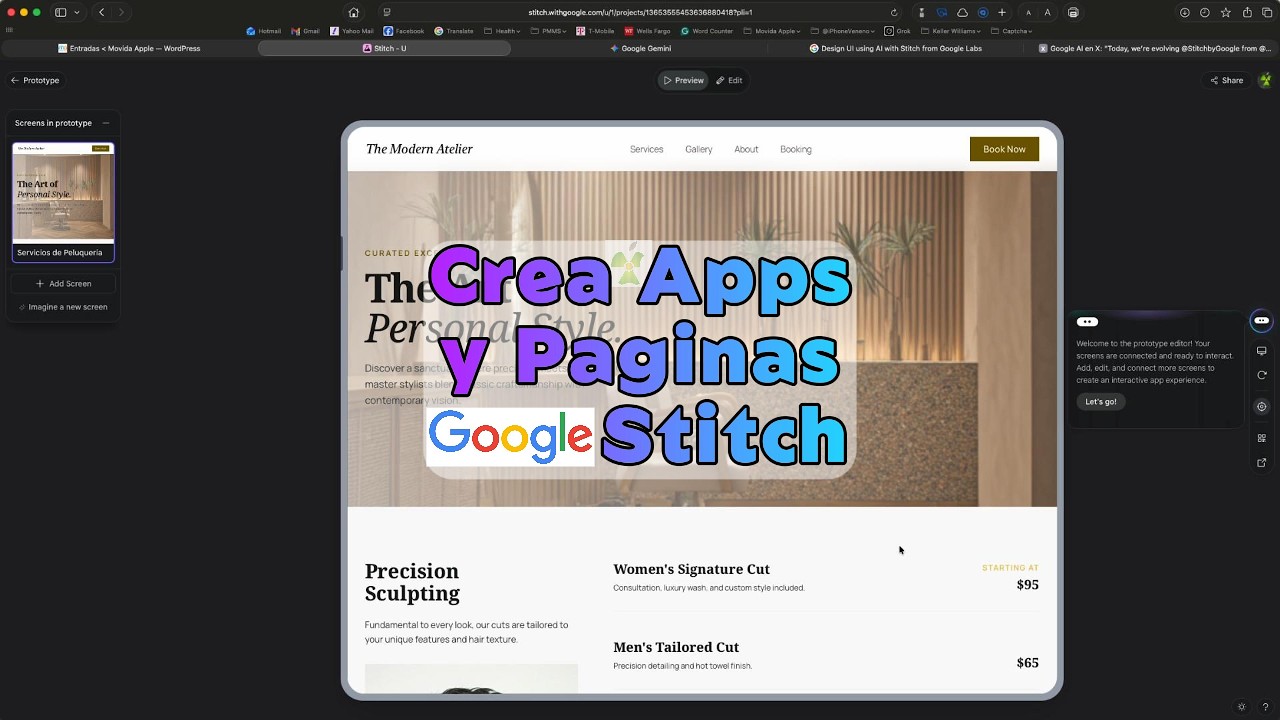Open Services in the prototype navigation
Screen dimensions: 1280x720
click(x=646, y=149)
